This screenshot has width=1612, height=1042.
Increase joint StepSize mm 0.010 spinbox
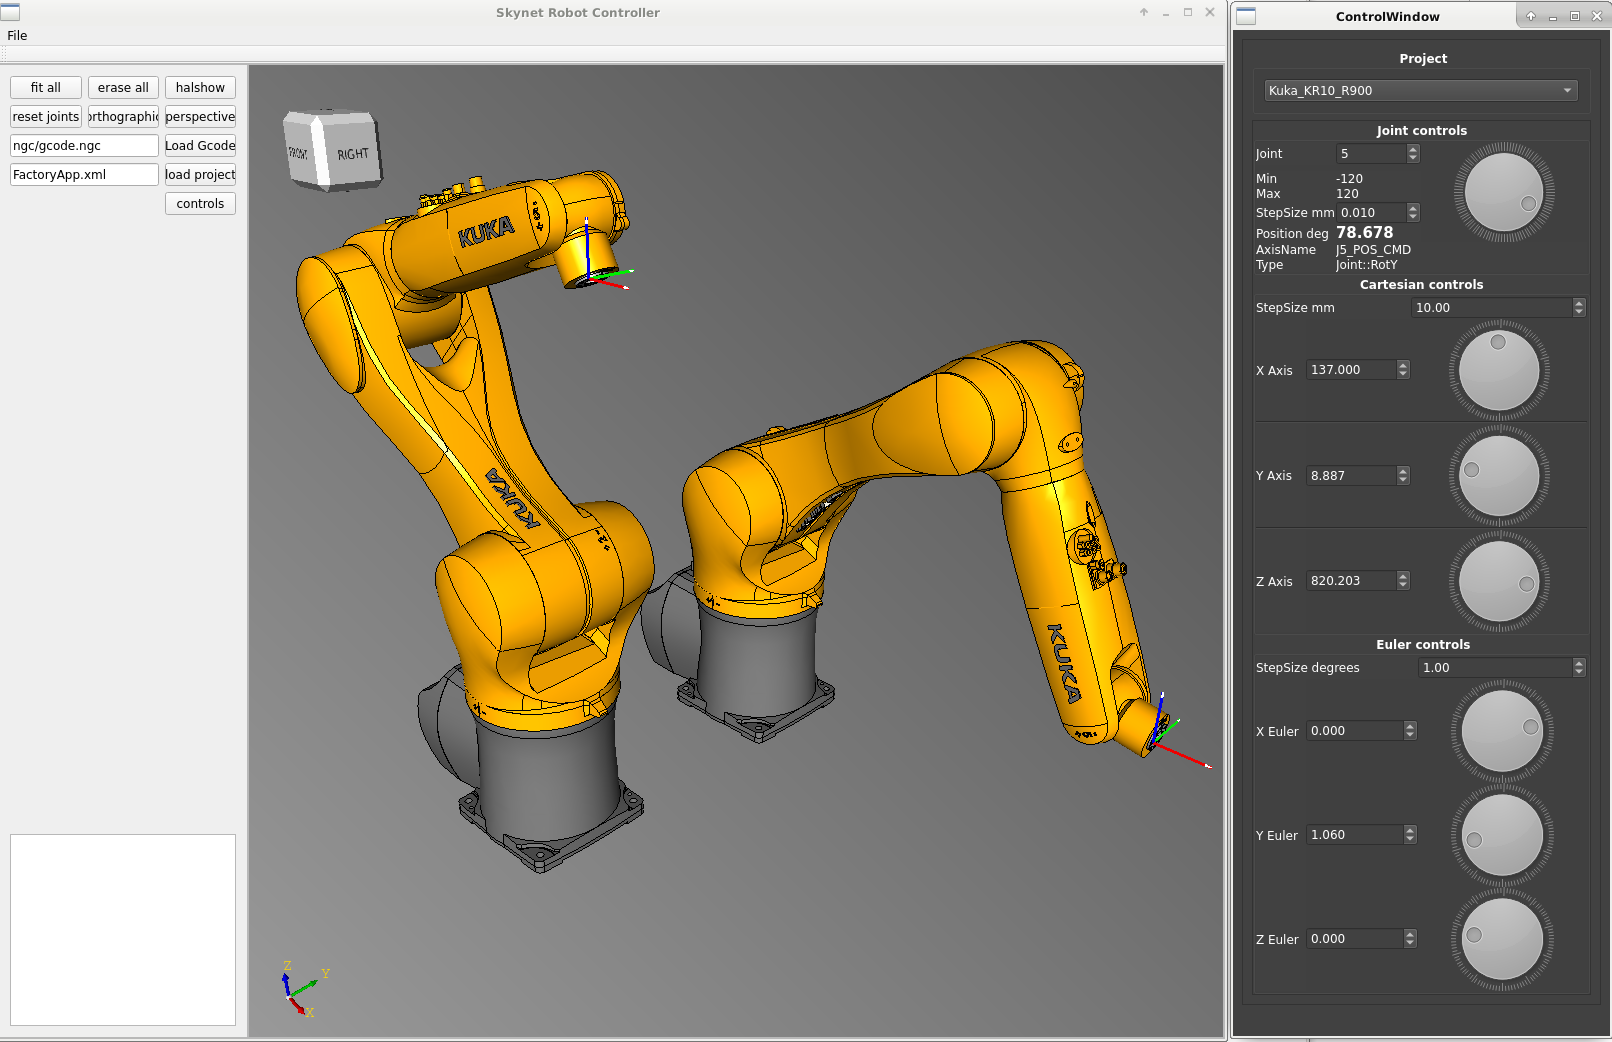(1413, 208)
